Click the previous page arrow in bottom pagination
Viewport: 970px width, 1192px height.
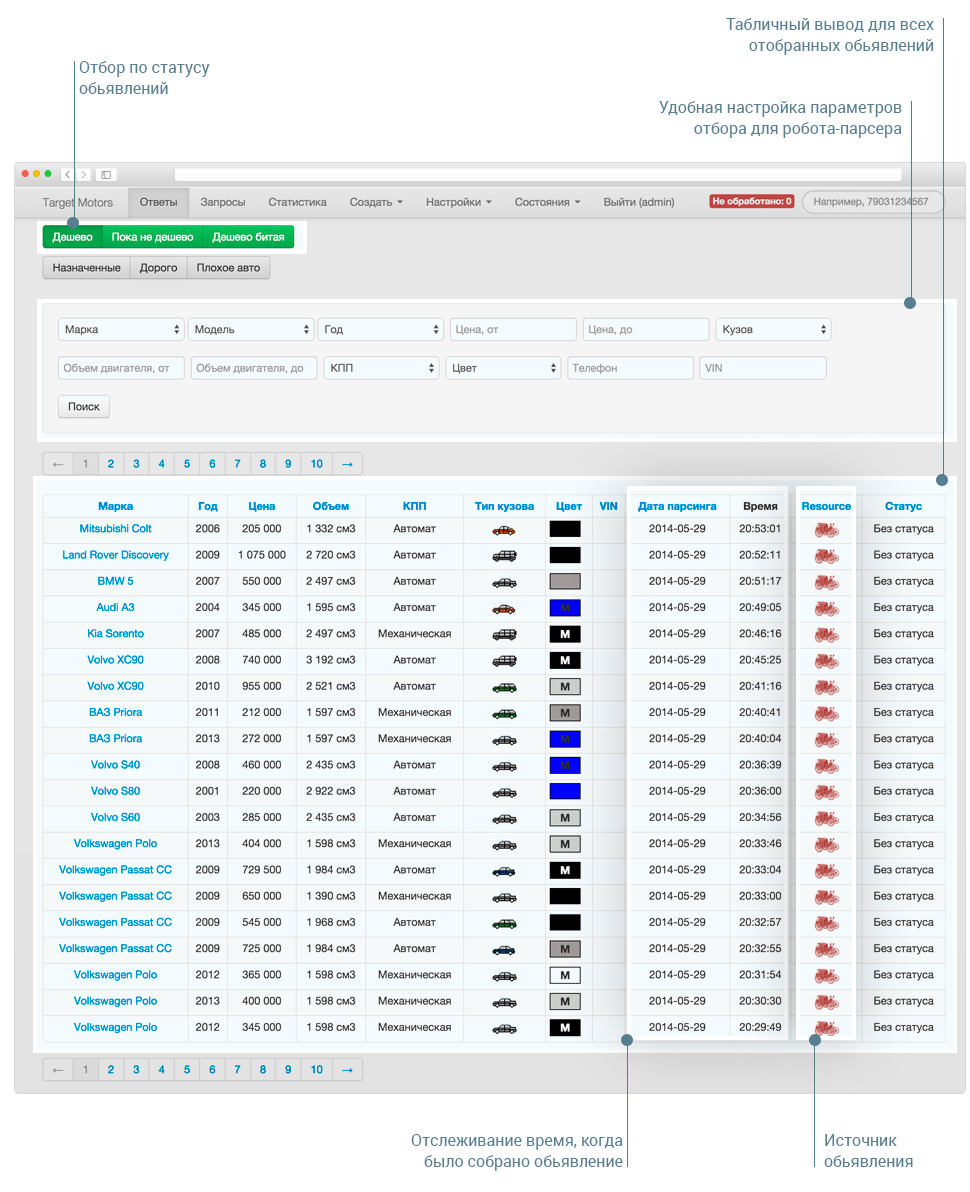58,1070
